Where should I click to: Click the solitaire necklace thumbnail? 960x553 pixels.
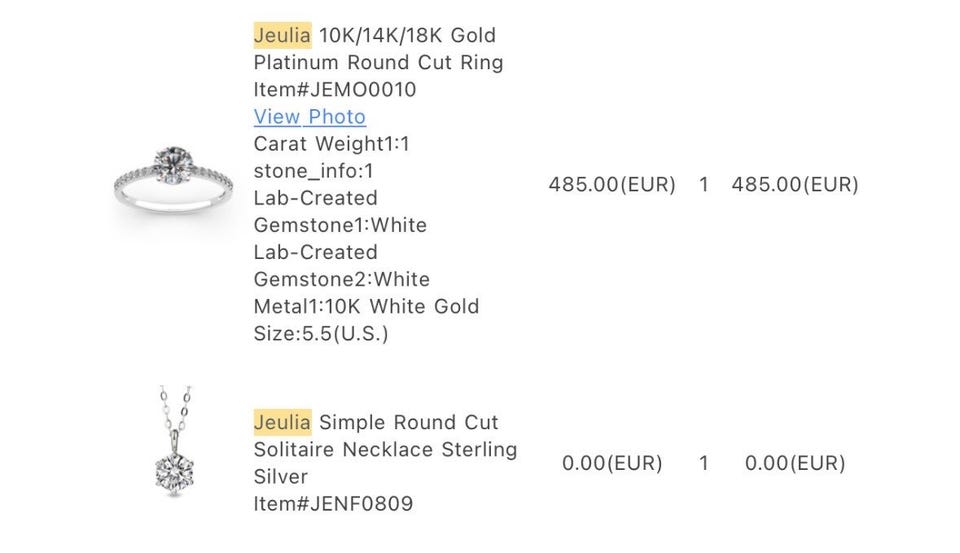tap(175, 440)
